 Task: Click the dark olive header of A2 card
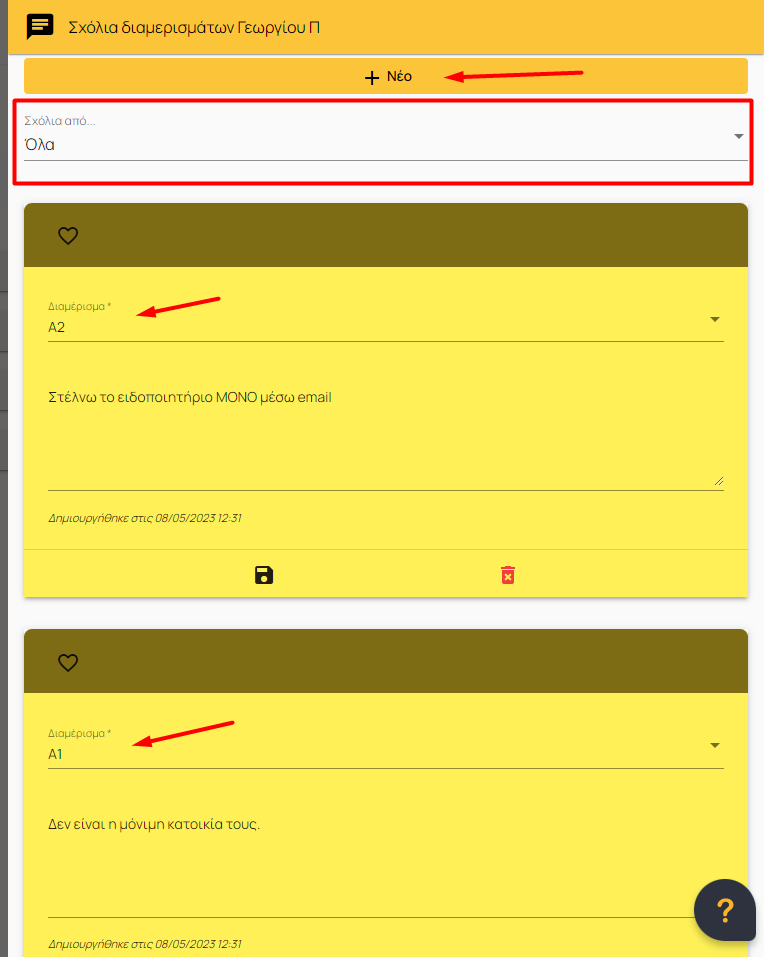[x=386, y=235]
